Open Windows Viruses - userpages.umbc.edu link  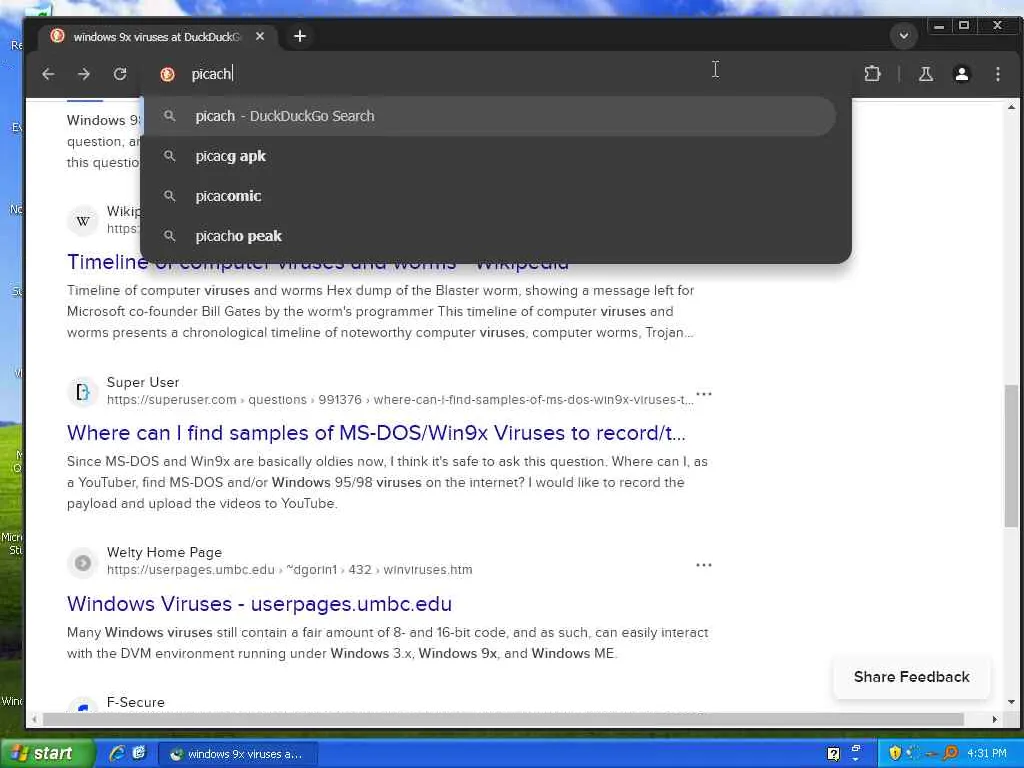[259, 604]
